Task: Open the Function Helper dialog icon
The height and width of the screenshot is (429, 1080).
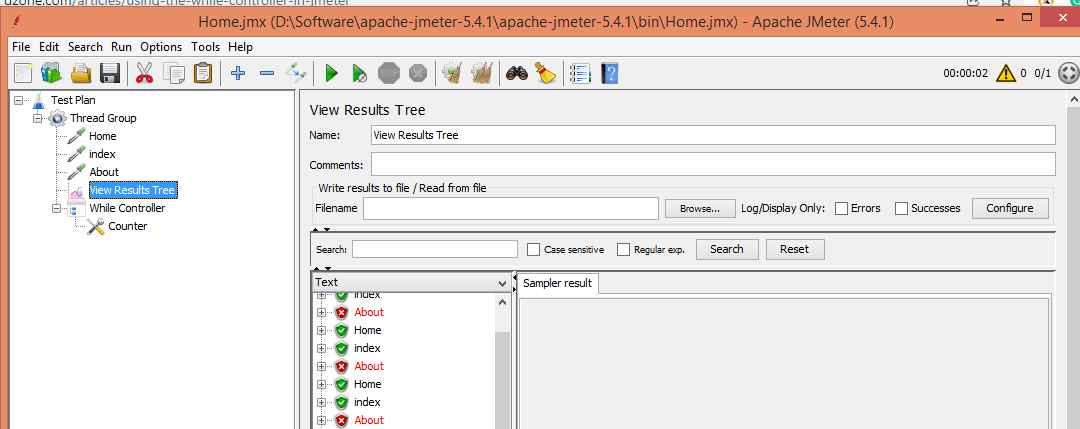Action: [581, 73]
